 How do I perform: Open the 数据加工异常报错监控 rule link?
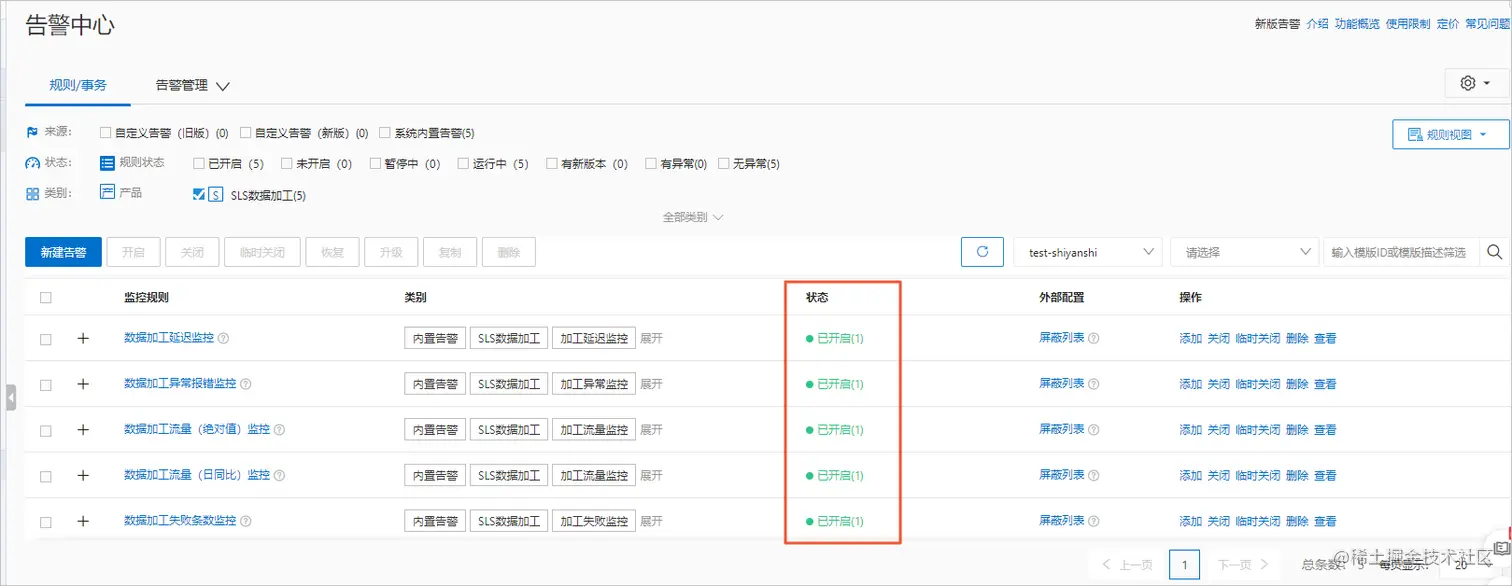click(x=180, y=384)
